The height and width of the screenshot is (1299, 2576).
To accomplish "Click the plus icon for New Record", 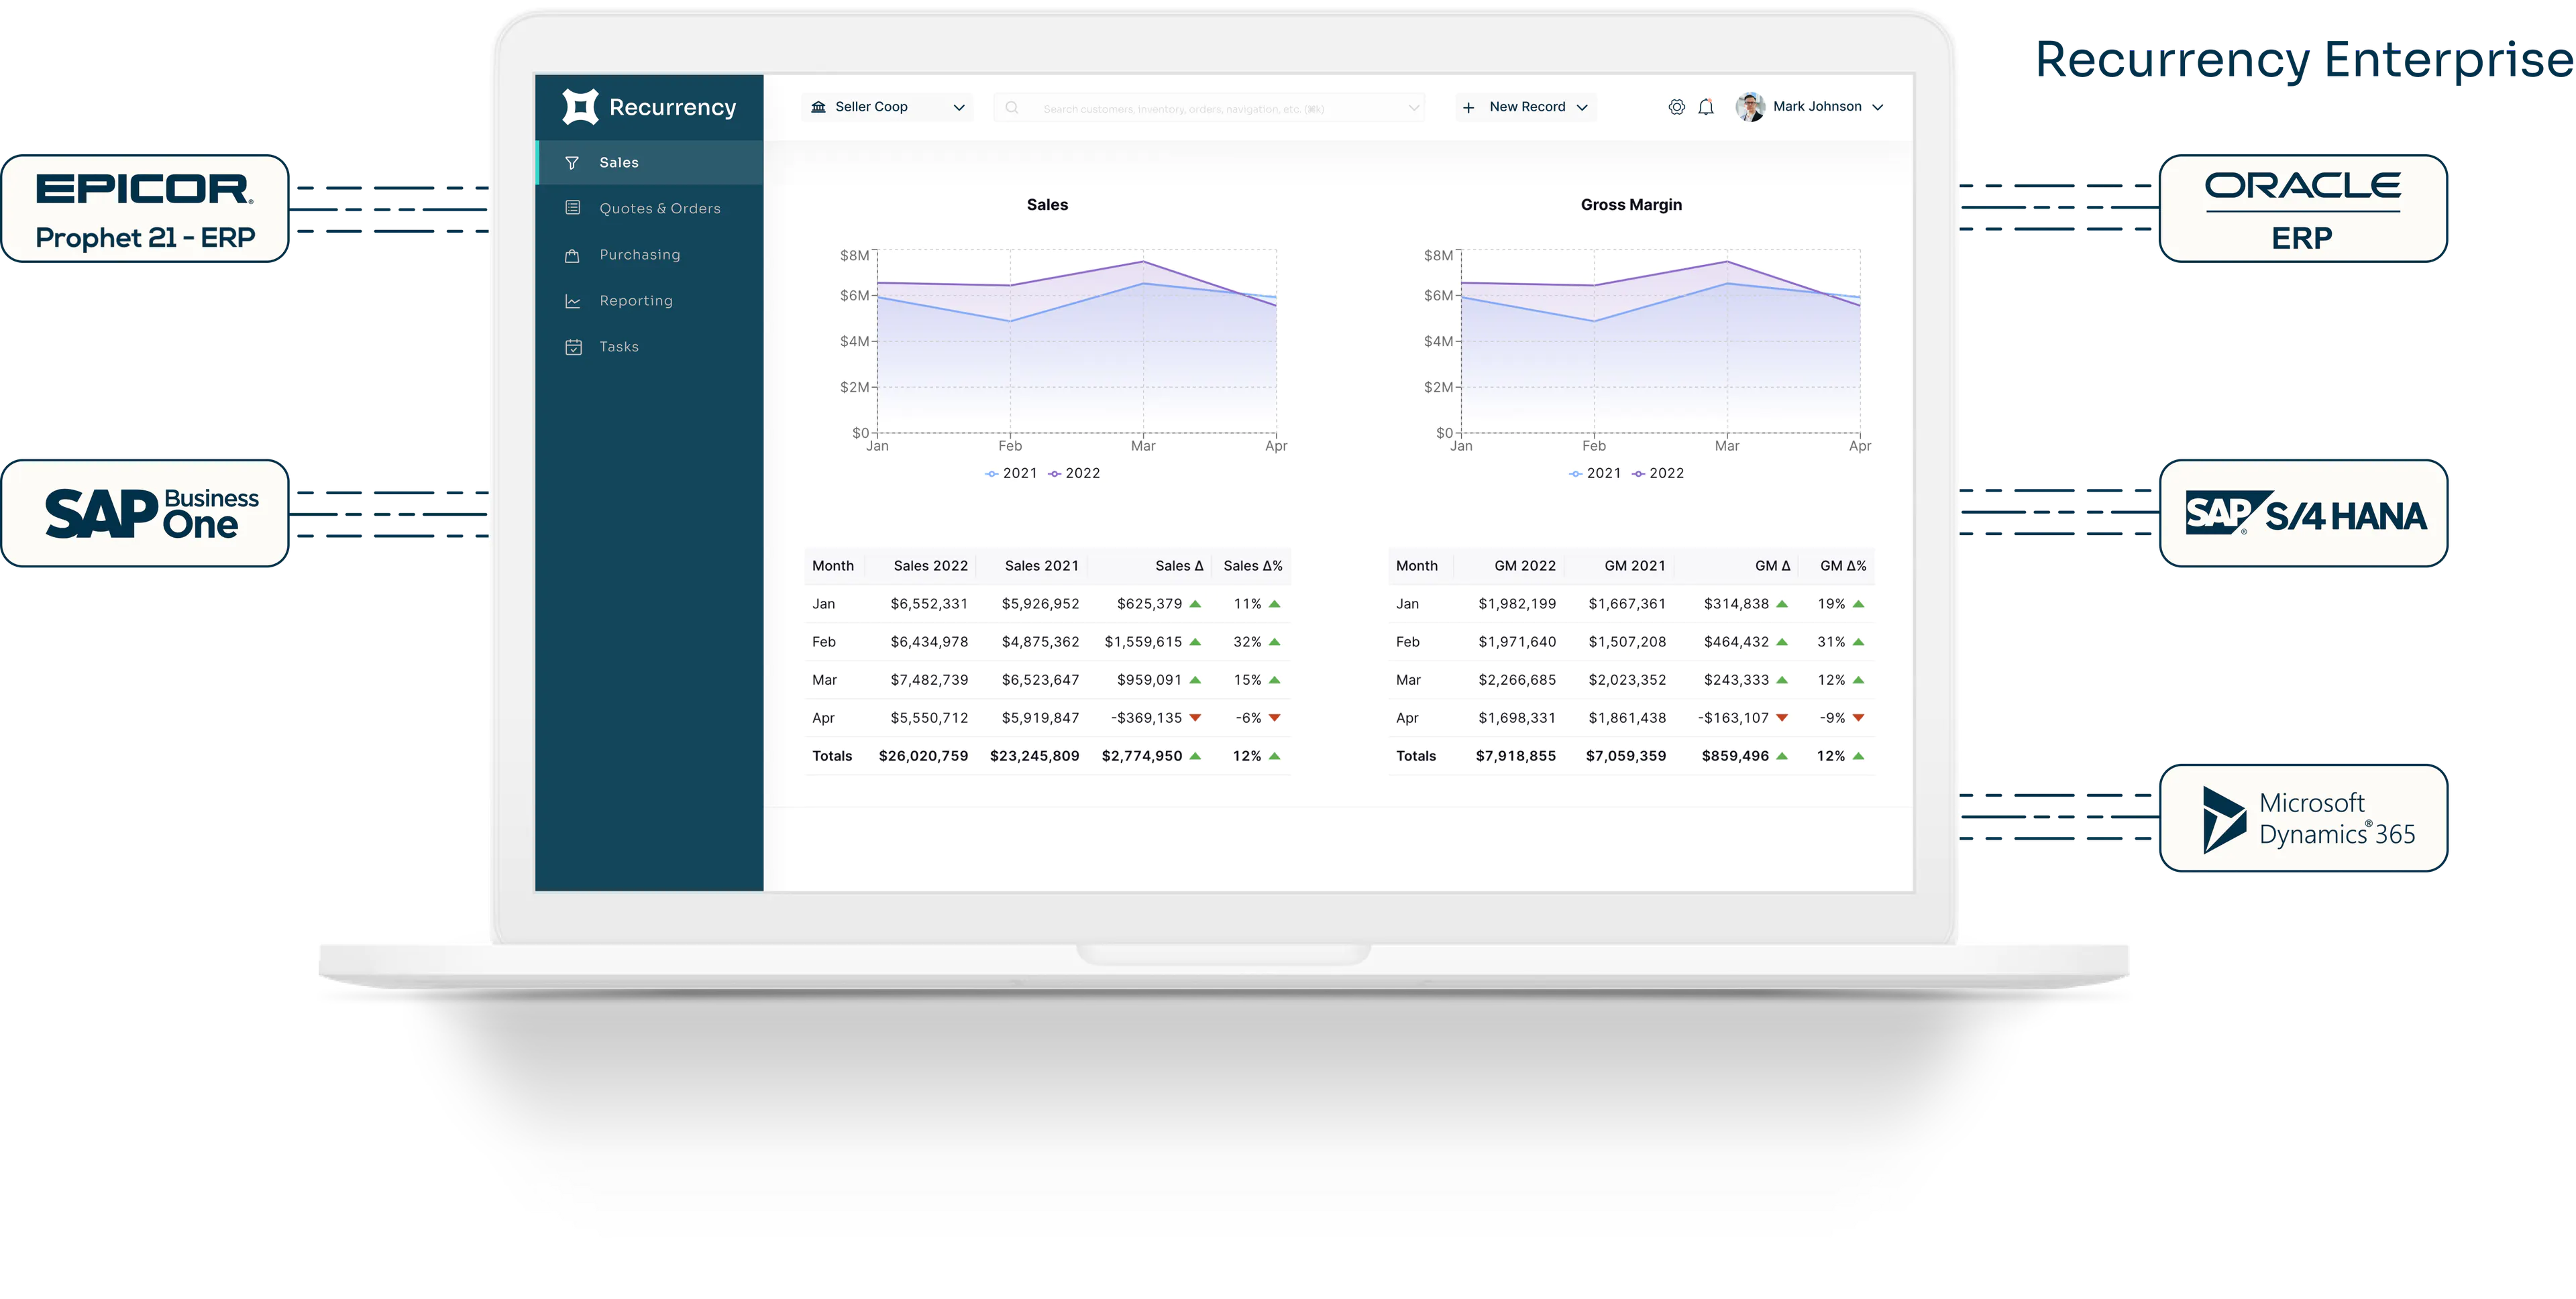I will tap(1468, 107).
